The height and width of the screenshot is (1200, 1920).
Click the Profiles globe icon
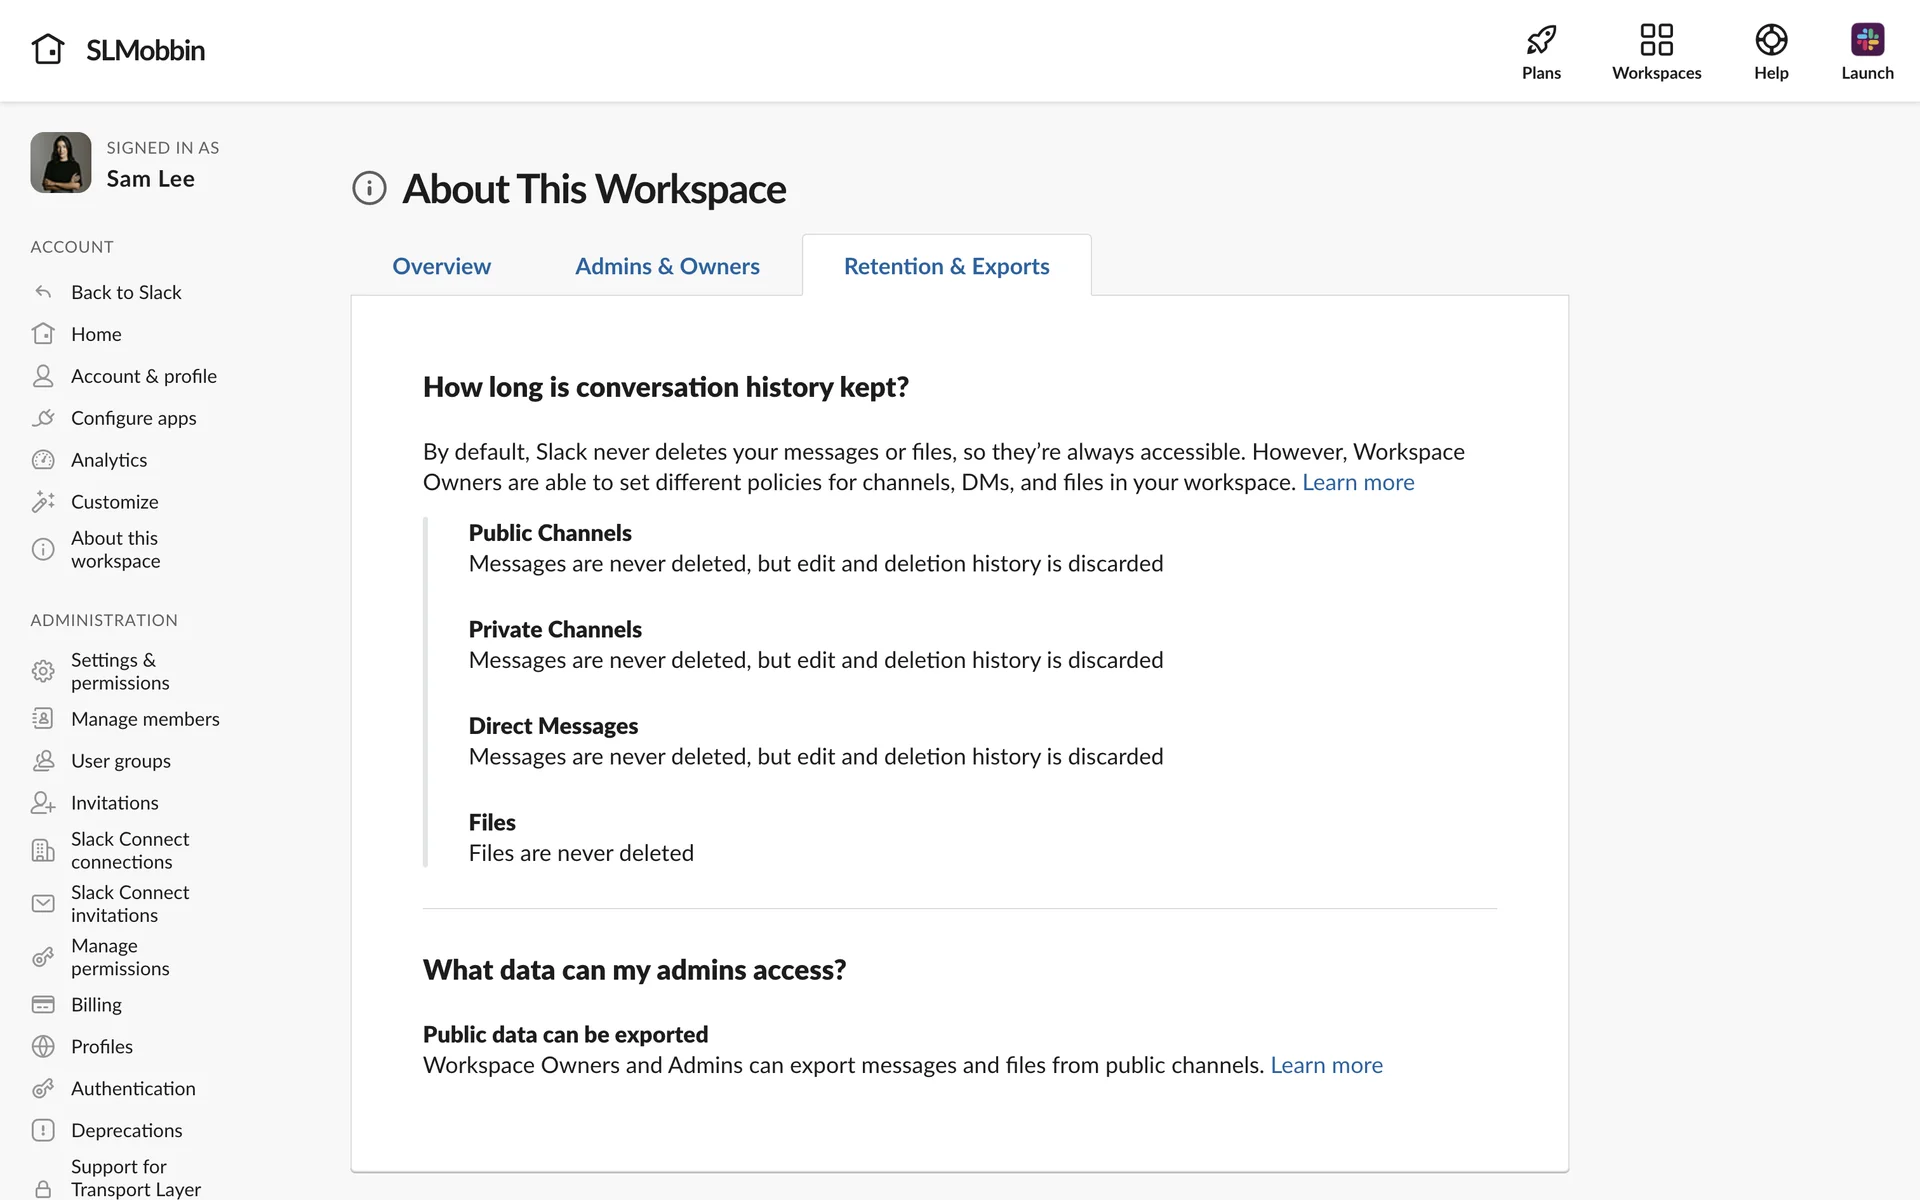pos(43,1046)
